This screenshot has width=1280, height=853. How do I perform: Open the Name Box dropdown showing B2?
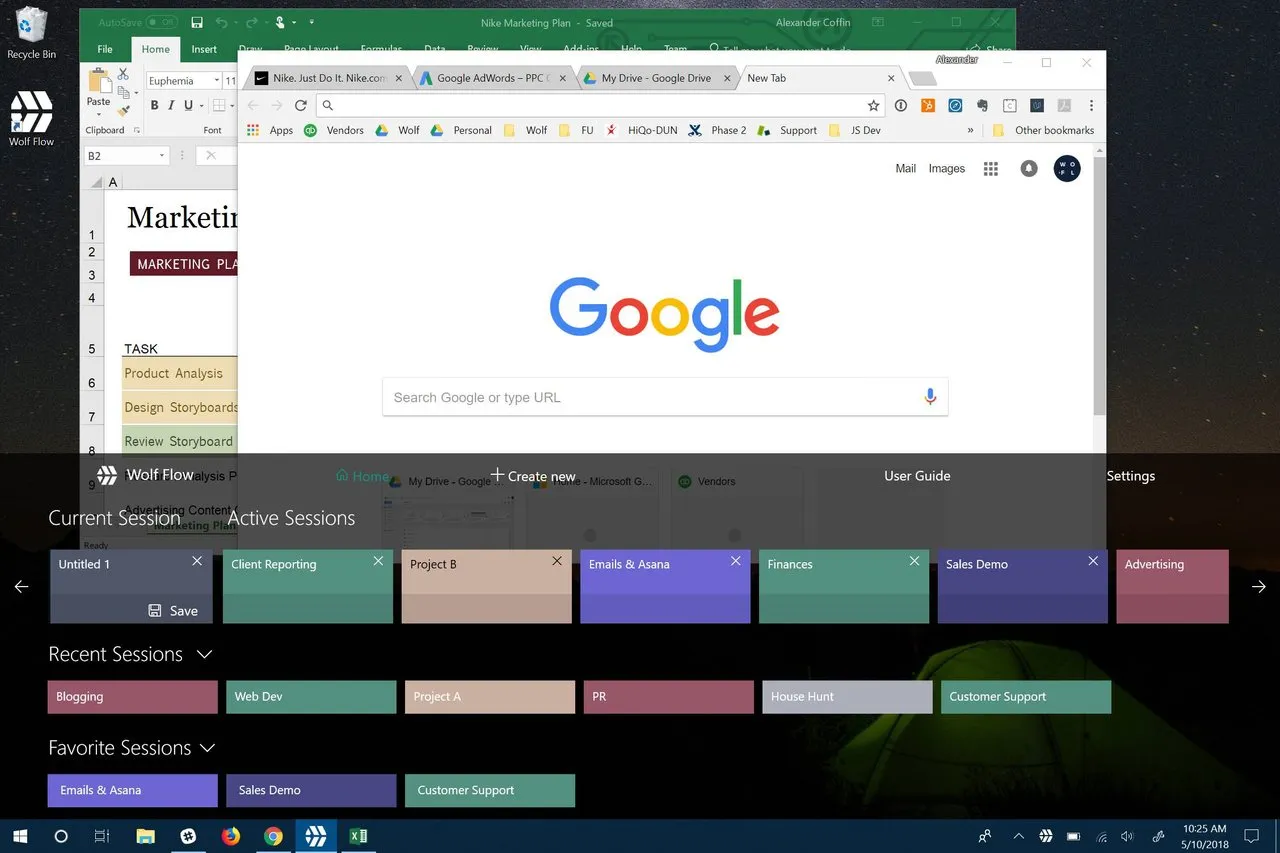click(163, 155)
